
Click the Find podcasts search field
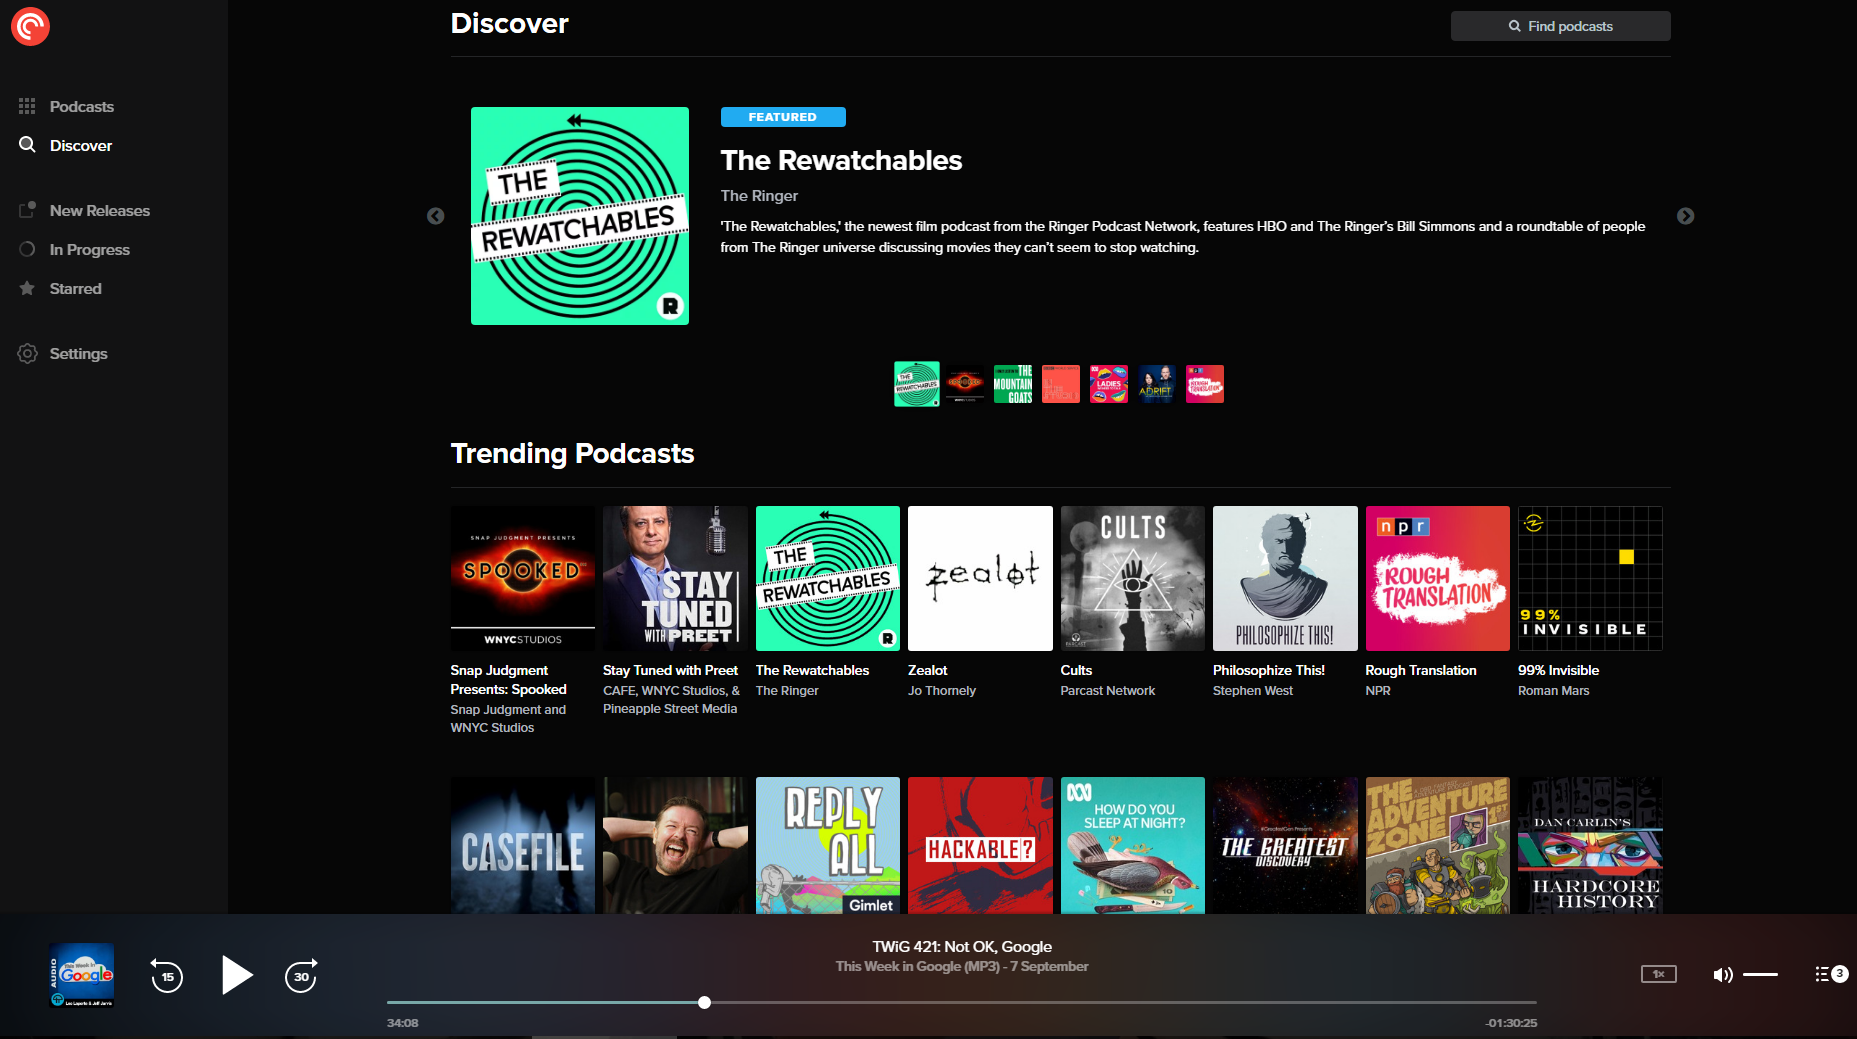[1560, 26]
